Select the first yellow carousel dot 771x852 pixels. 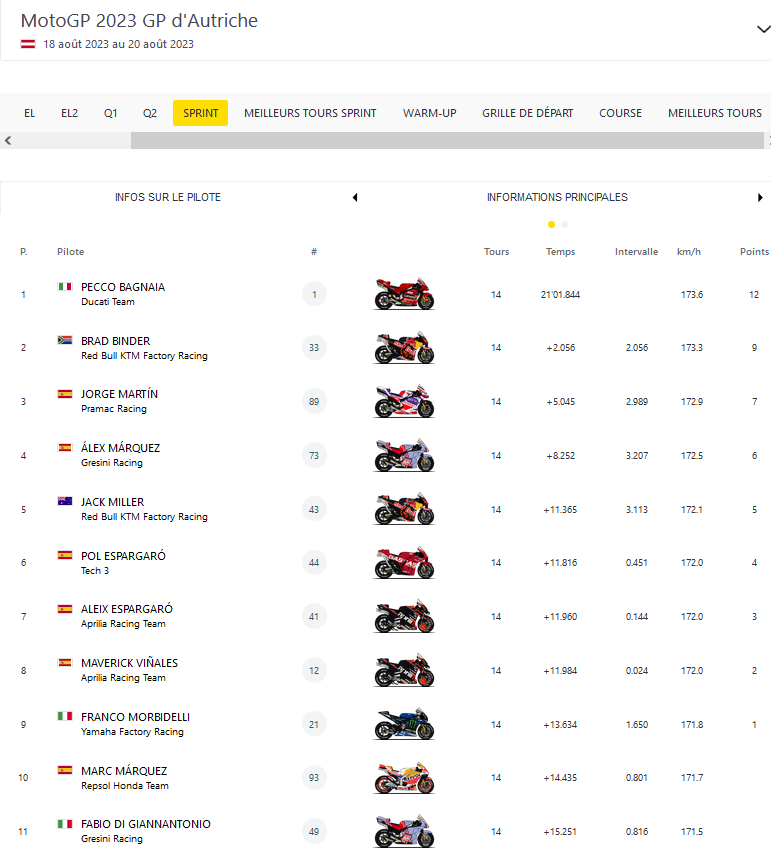(x=551, y=225)
